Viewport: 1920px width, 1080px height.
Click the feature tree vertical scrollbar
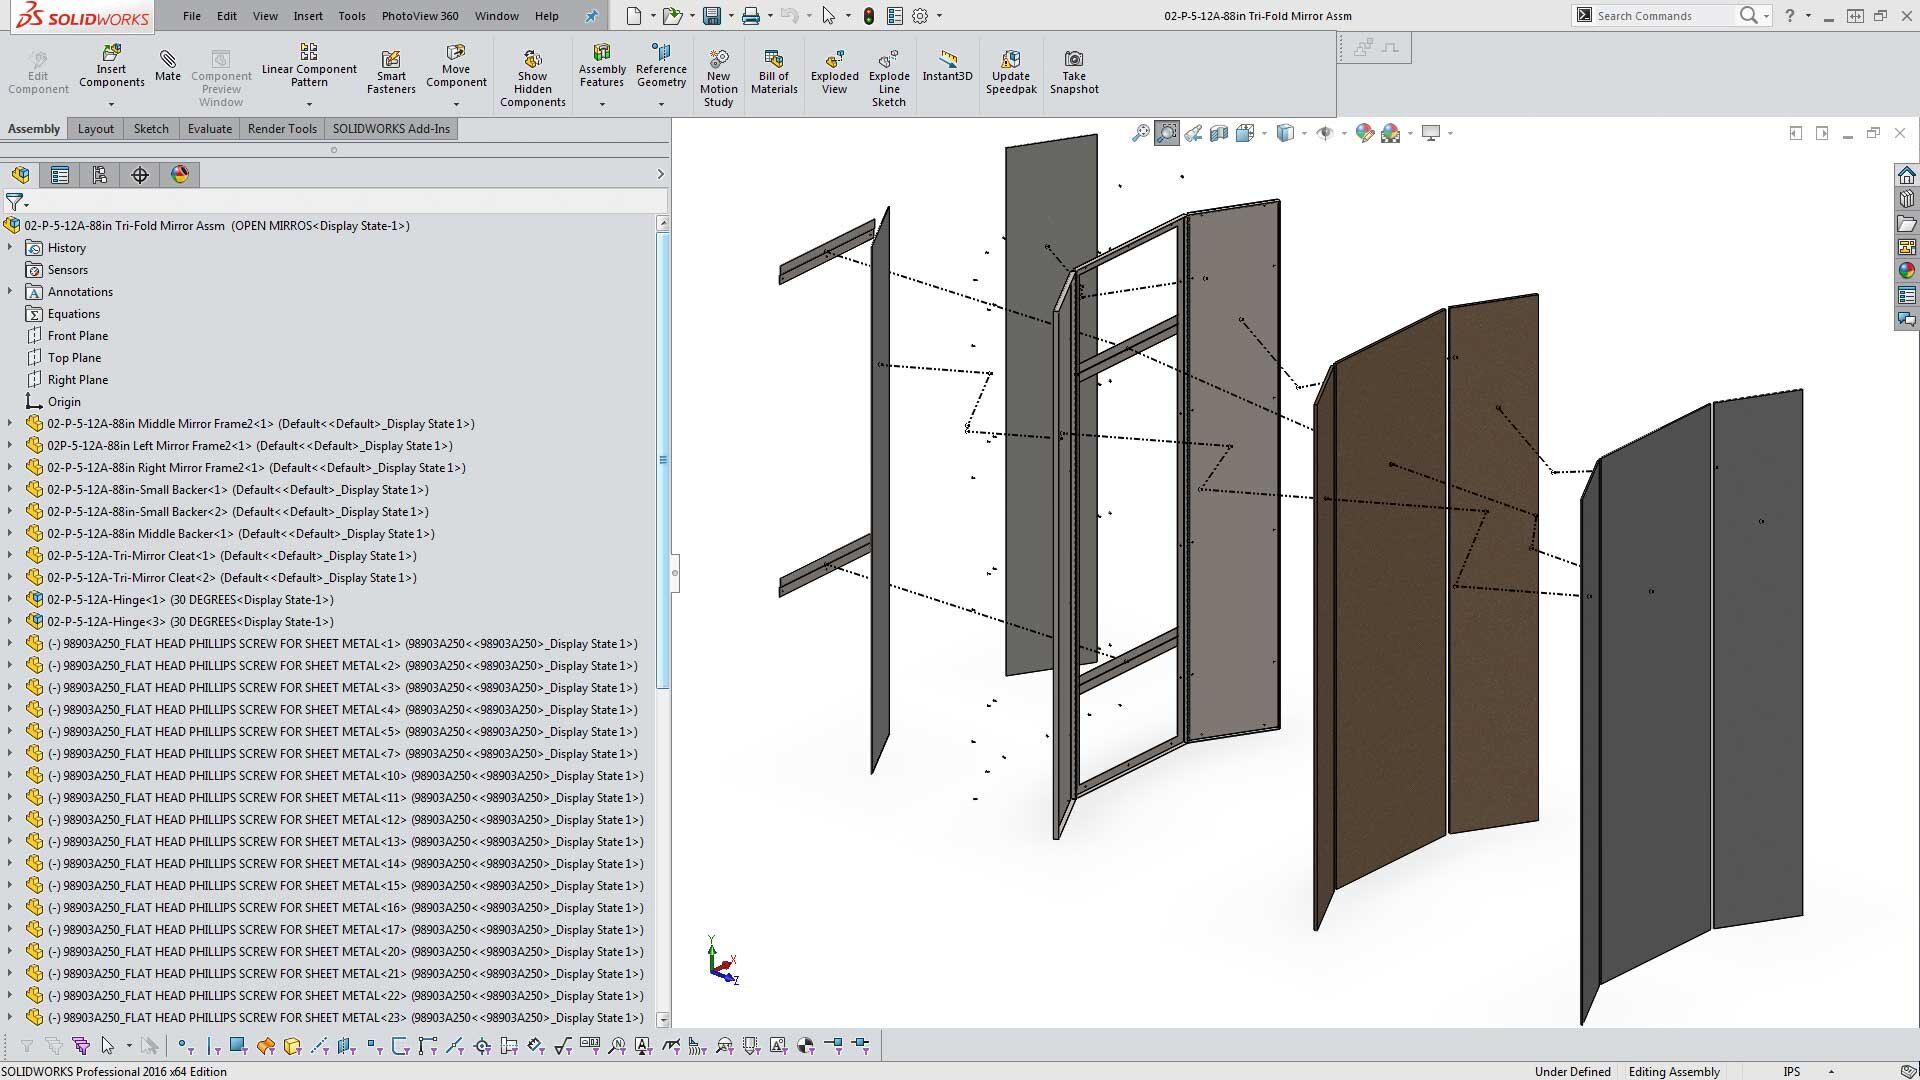pos(662,460)
